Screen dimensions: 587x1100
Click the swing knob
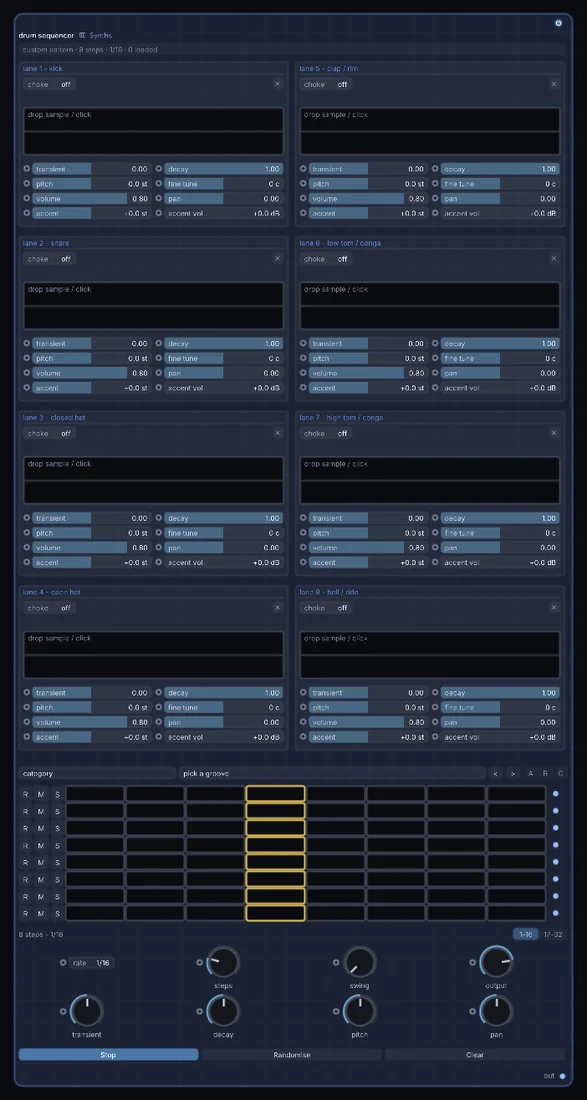pyautogui.click(x=360, y=962)
